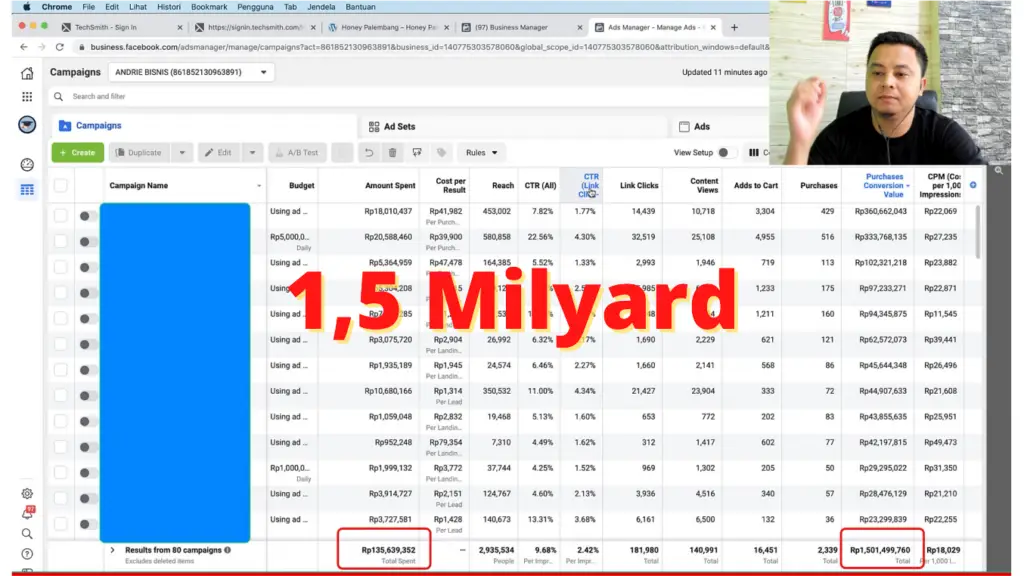Switch to the Ad Sets tab
The image size is (1024, 576).
click(399, 126)
